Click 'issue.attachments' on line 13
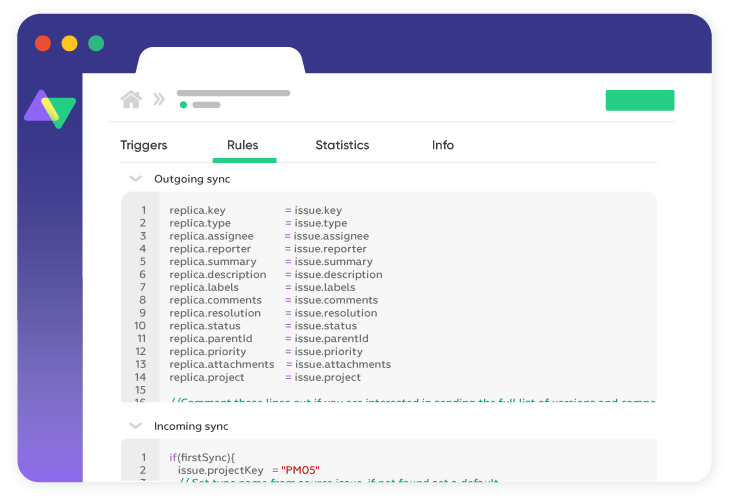 (x=343, y=364)
